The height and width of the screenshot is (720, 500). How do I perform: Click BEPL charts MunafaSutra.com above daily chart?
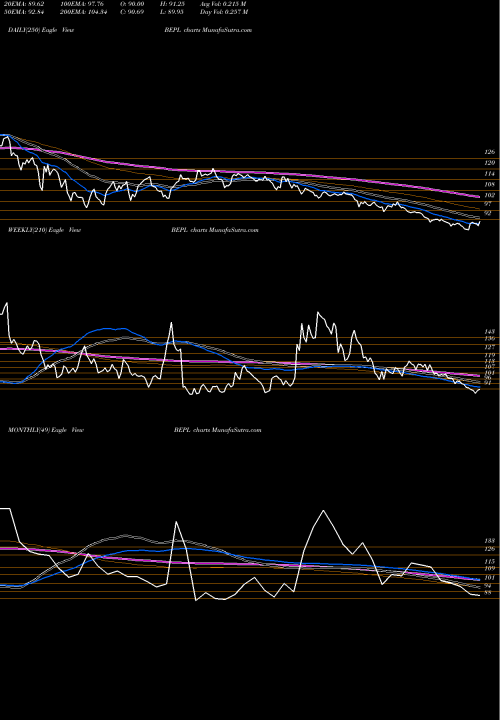(208, 30)
